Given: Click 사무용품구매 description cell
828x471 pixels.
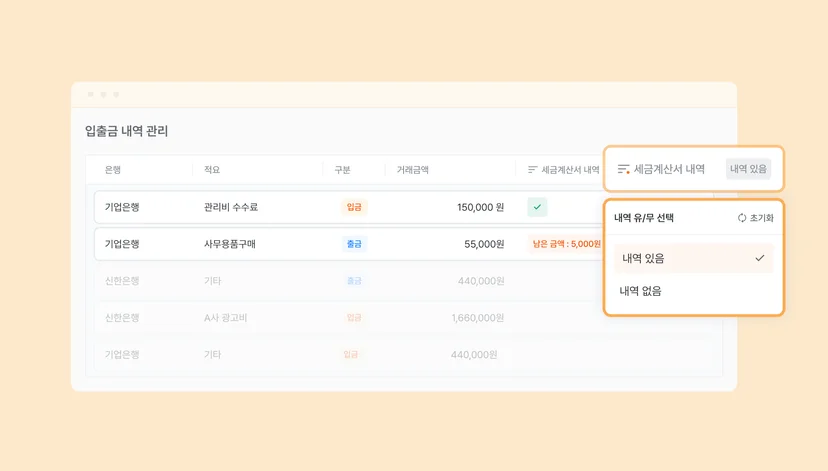Looking at the screenshot, I should [x=230, y=244].
